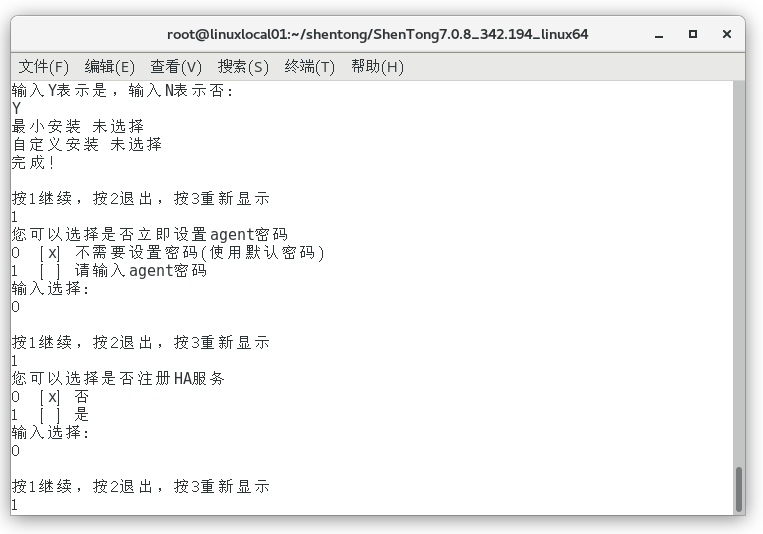The height and width of the screenshot is (534, 763).
Task: Click the line 您可以选择是否注册HA服务
Action: [x=118, y=378]
